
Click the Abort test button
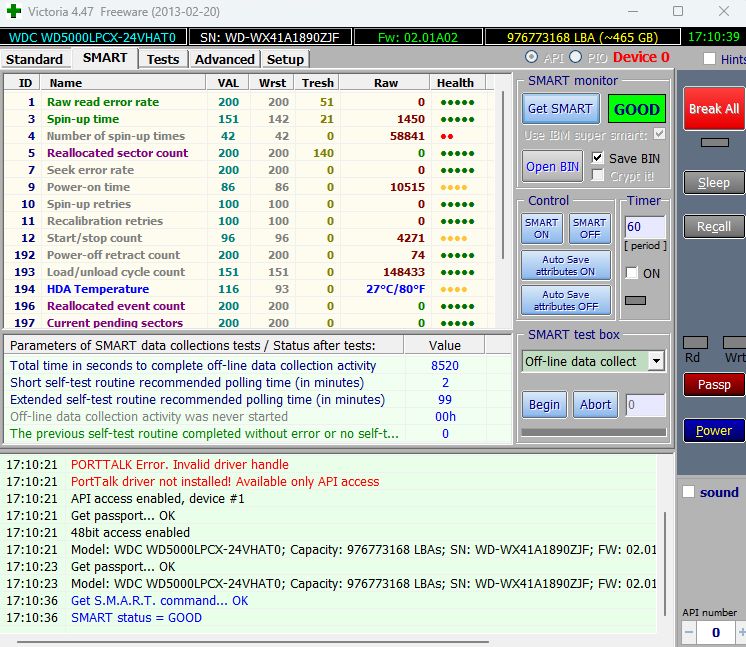tap(595, 405)
